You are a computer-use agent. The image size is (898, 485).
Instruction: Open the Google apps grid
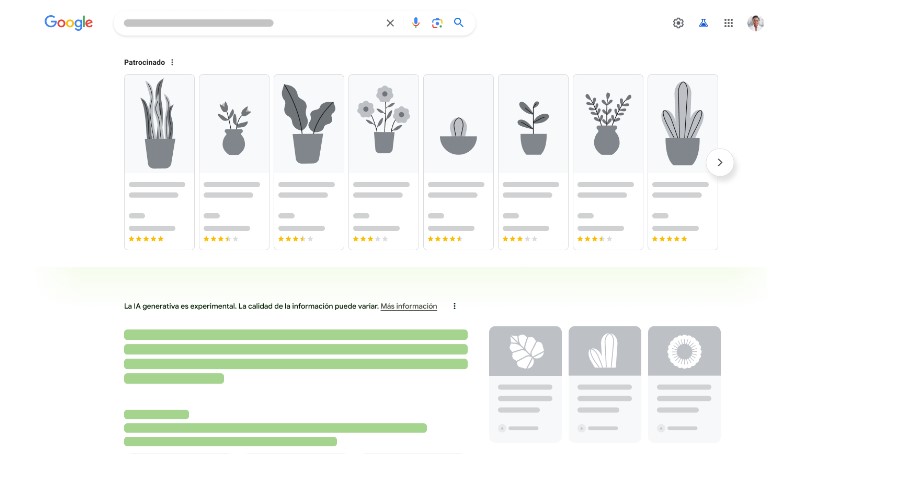[728, 23]
